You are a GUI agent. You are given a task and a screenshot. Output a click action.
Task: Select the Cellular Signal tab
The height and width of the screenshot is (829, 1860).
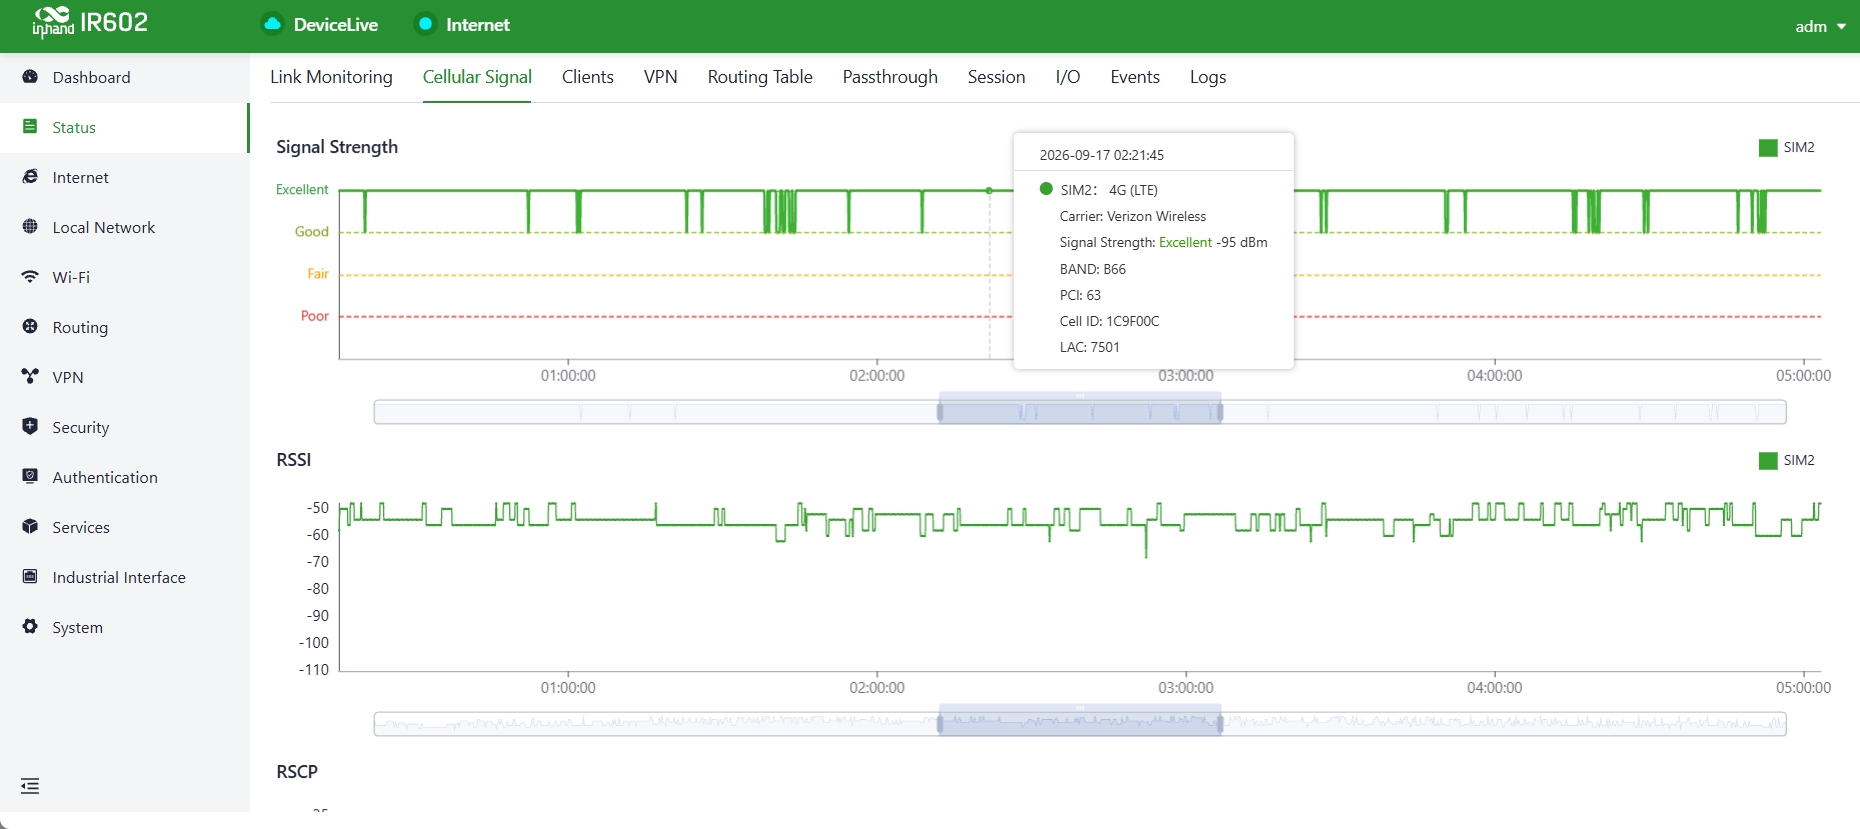click(477, 77)
